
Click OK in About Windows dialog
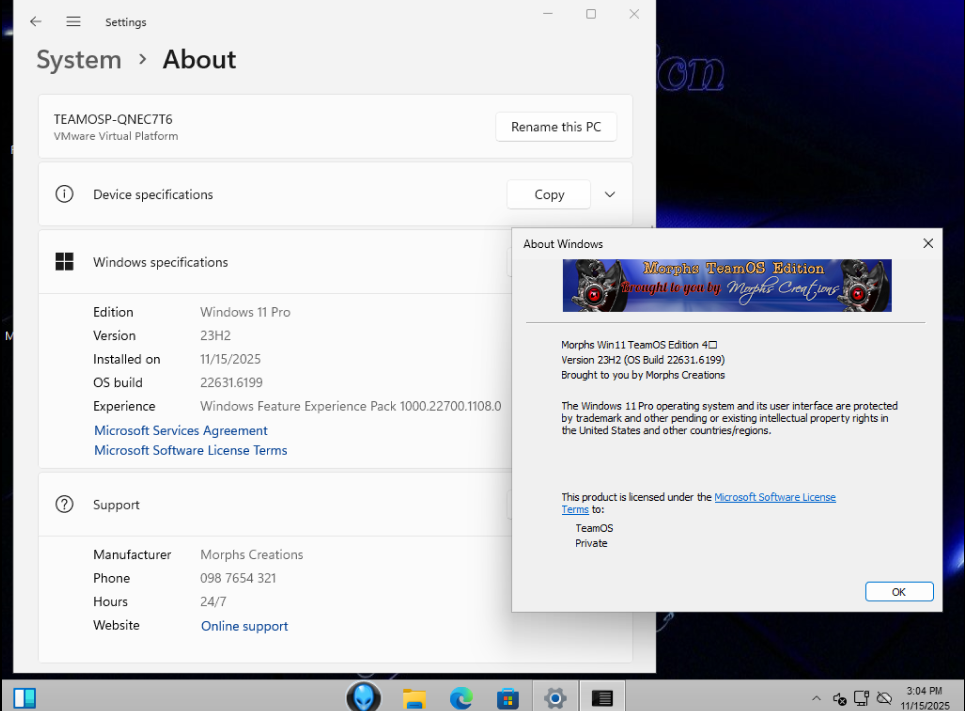(898, 592)
